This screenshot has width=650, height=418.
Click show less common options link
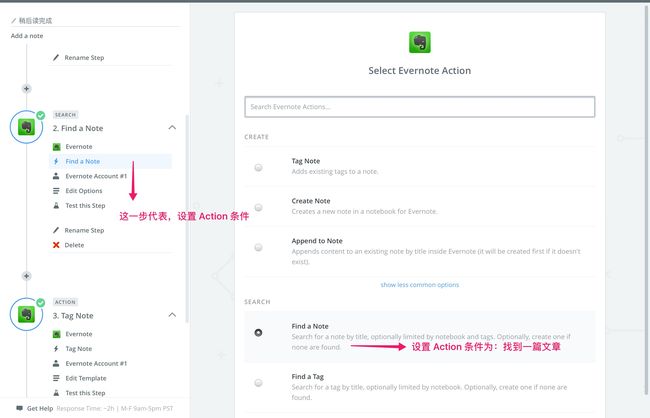420,285
